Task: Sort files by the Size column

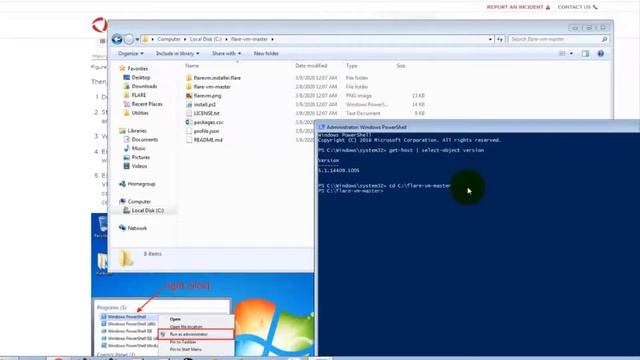Action: 401,66
